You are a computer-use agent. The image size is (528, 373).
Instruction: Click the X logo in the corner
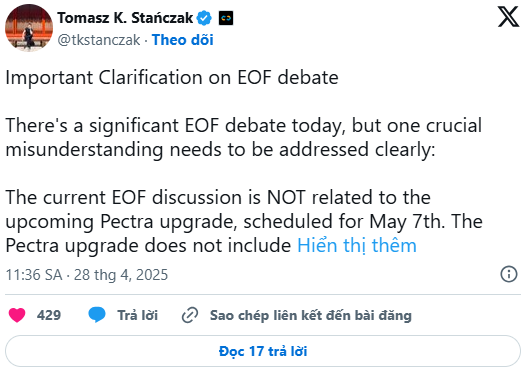tap(508, 17)
